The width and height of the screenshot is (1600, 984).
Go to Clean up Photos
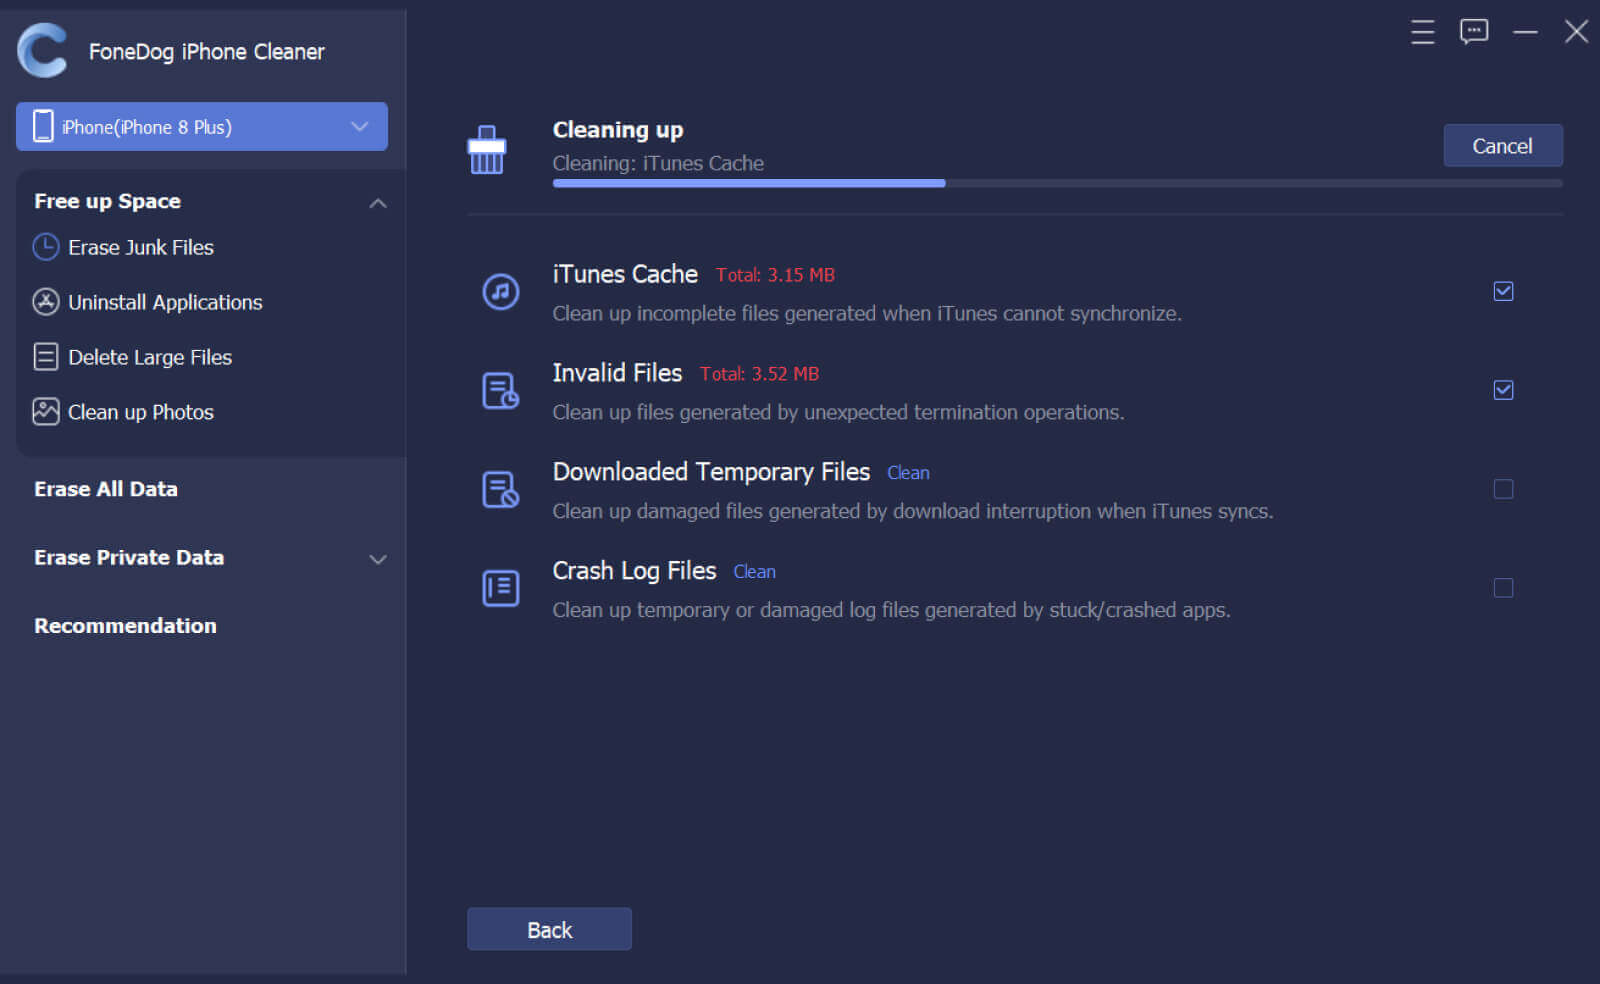pos(141,412)
